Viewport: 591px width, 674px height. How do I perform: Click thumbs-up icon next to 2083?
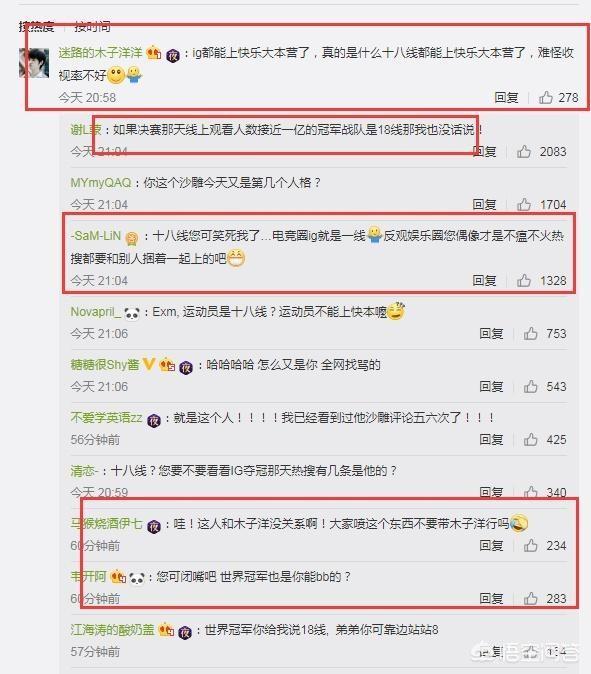tap(524, 151)
